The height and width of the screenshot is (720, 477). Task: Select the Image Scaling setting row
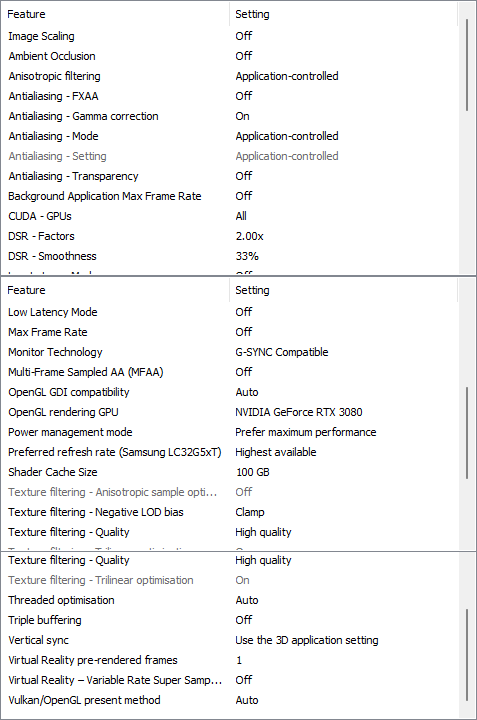click(x=230, y=36)
